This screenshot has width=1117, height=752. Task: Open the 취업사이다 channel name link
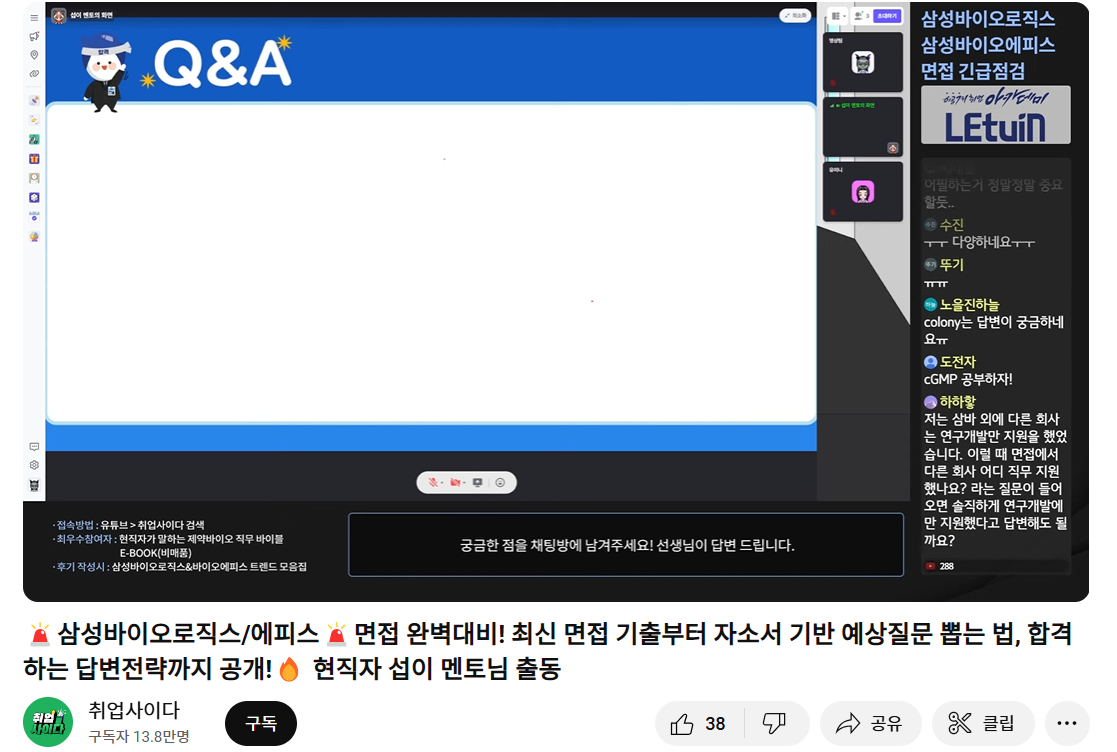coord(134,711)
